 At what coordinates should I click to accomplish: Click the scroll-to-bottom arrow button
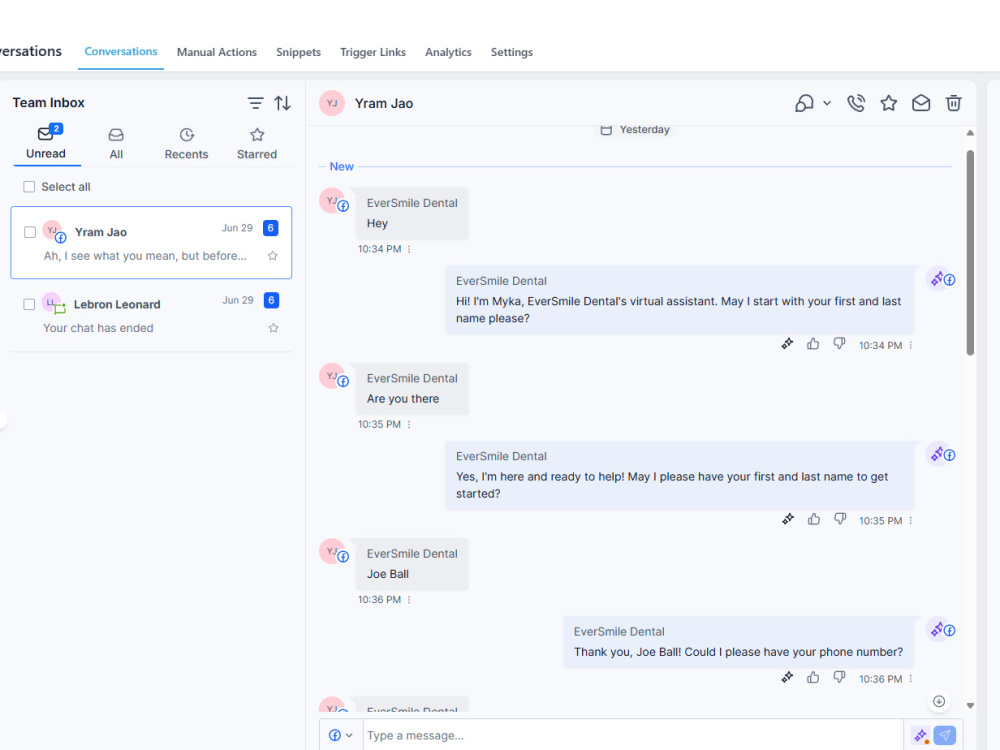[x=939, y=702]
